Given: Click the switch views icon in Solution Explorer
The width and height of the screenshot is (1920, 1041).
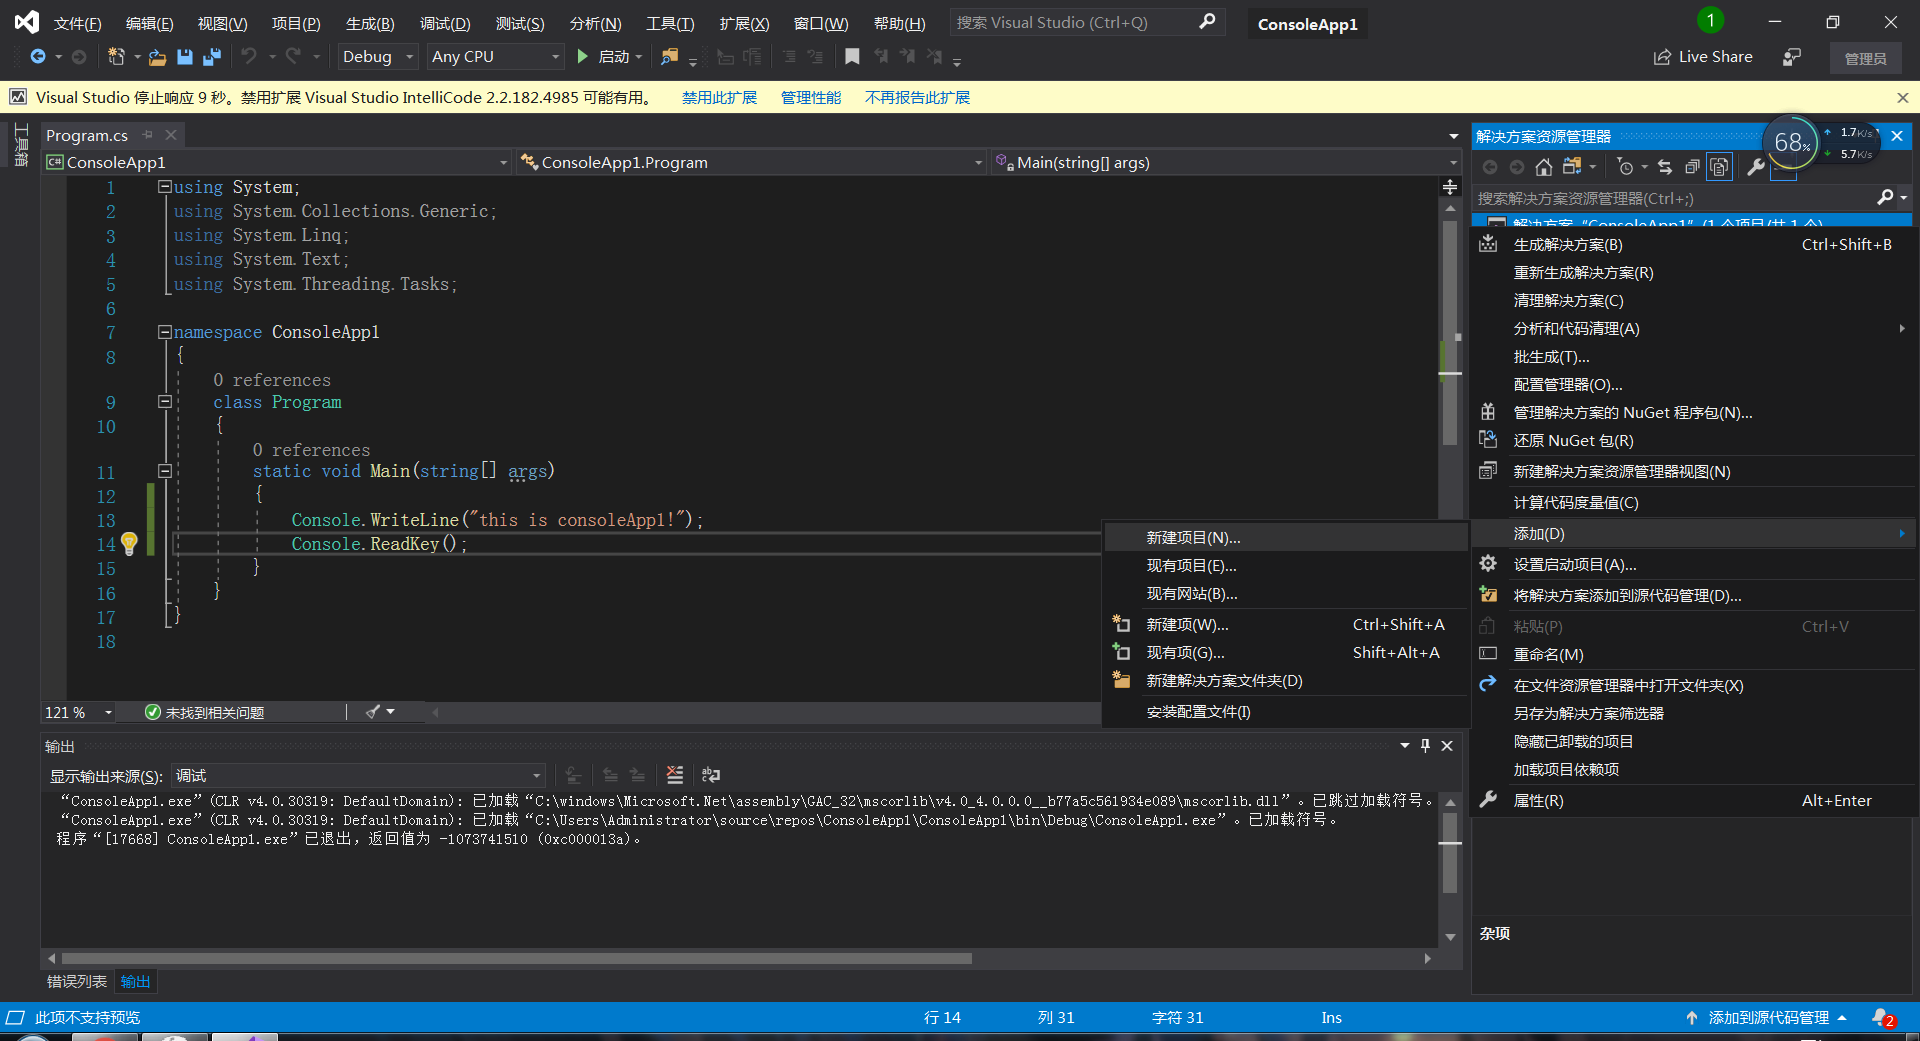Looking at the screenshot, I should 1573,167.
